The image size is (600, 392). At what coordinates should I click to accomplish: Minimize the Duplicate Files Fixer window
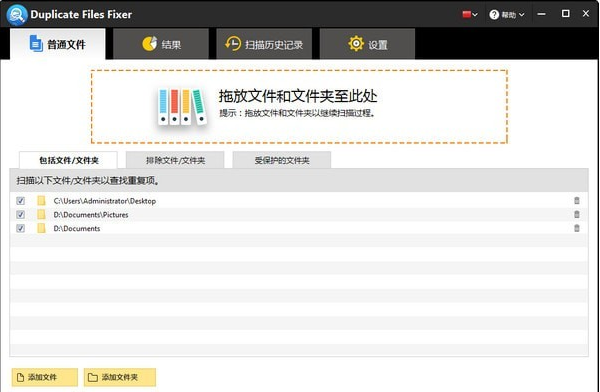541,14
